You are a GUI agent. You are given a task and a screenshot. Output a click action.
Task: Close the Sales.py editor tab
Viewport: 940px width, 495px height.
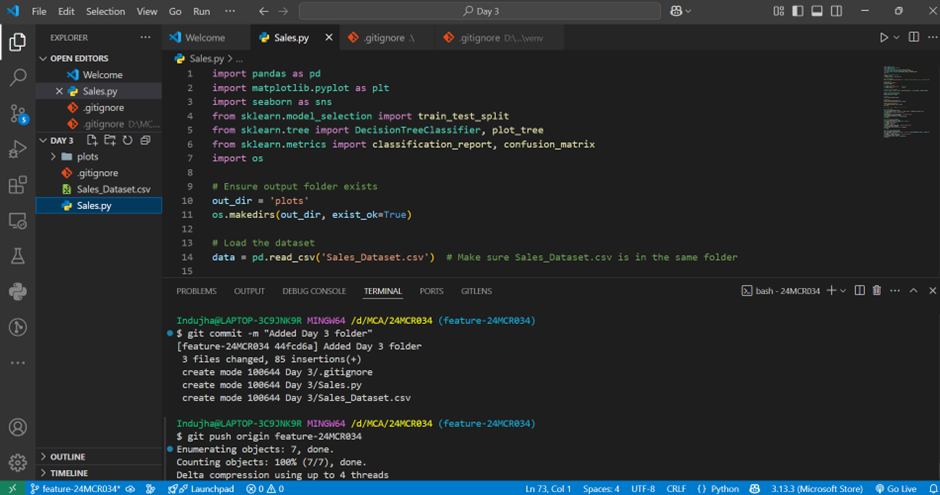[x=329, y=37]
